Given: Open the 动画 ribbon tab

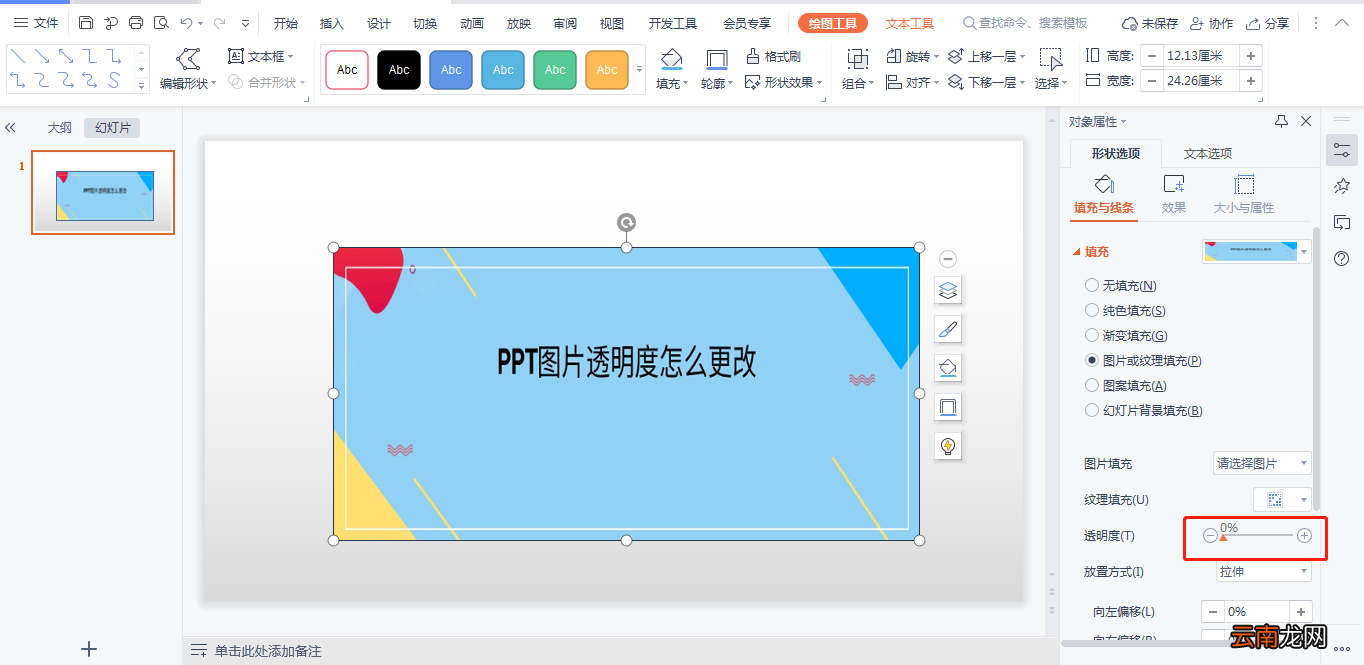Looking at the screenshot, I should 472,23.
